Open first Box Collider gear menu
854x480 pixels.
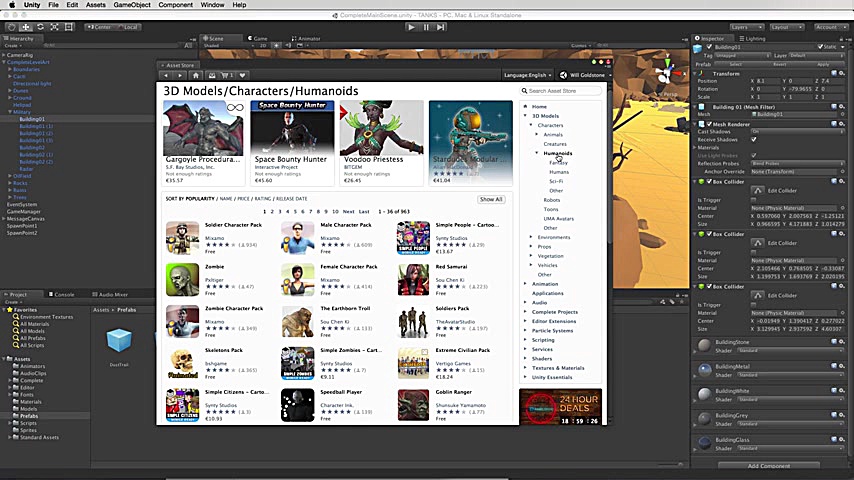[x=842, y=181]
